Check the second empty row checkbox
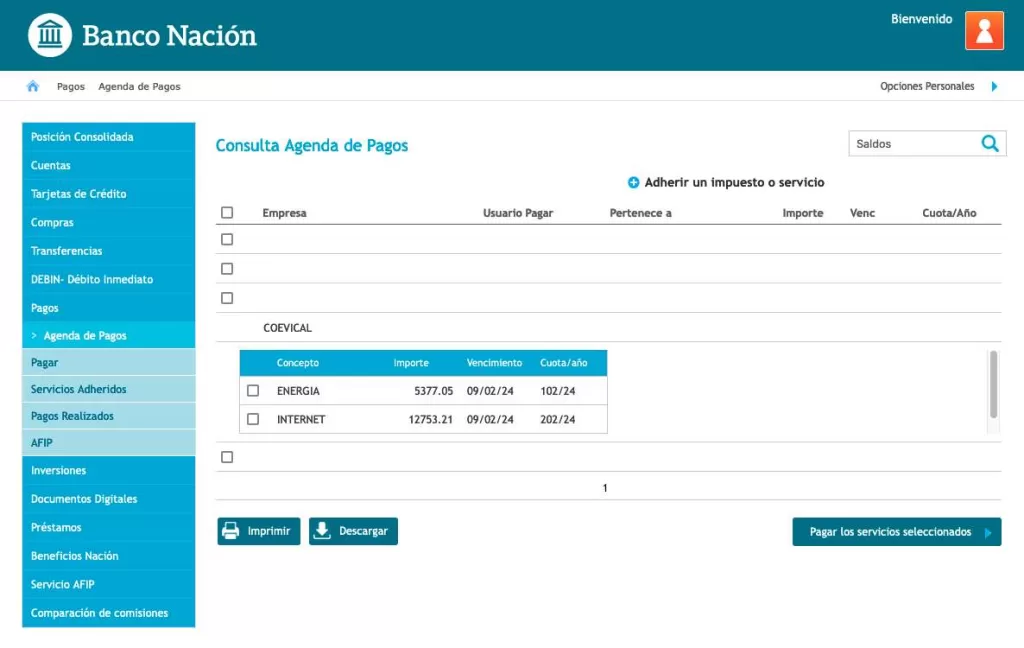1024x648 pixels. pyautogui.click(x=227, y=268)
